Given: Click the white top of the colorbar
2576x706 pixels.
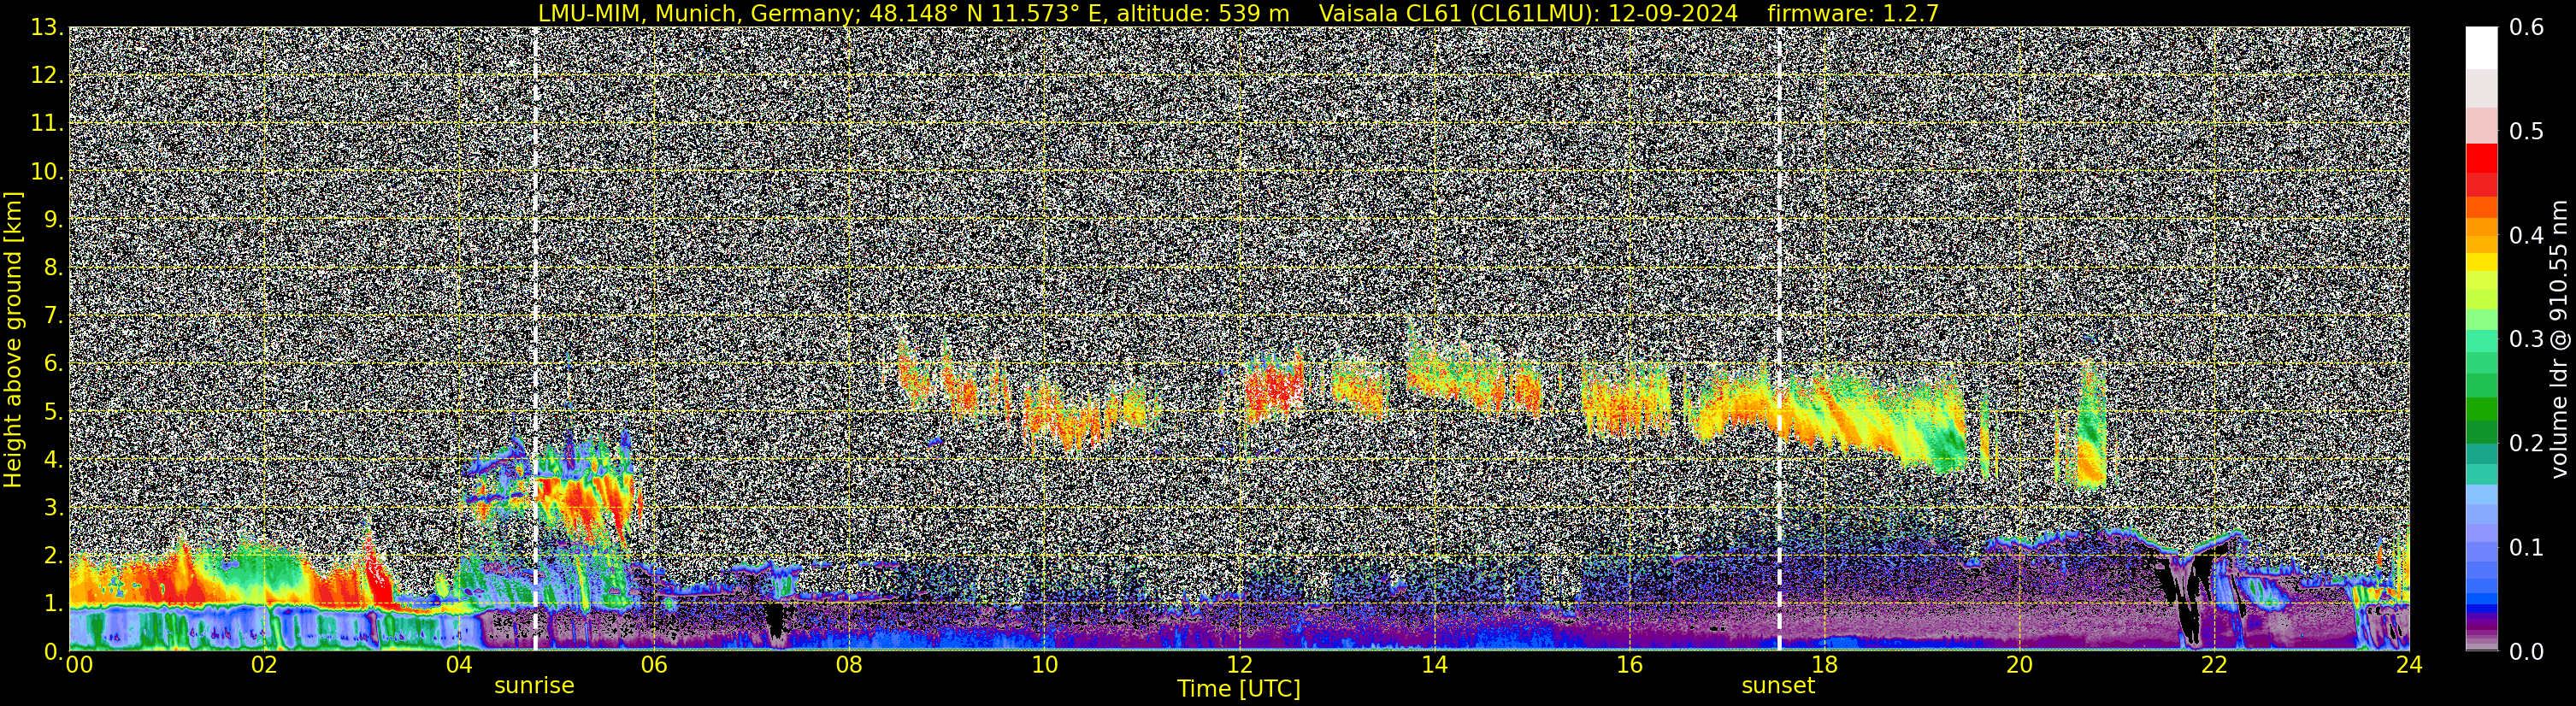Looking at the screenshot, I should pos(2481,47).
